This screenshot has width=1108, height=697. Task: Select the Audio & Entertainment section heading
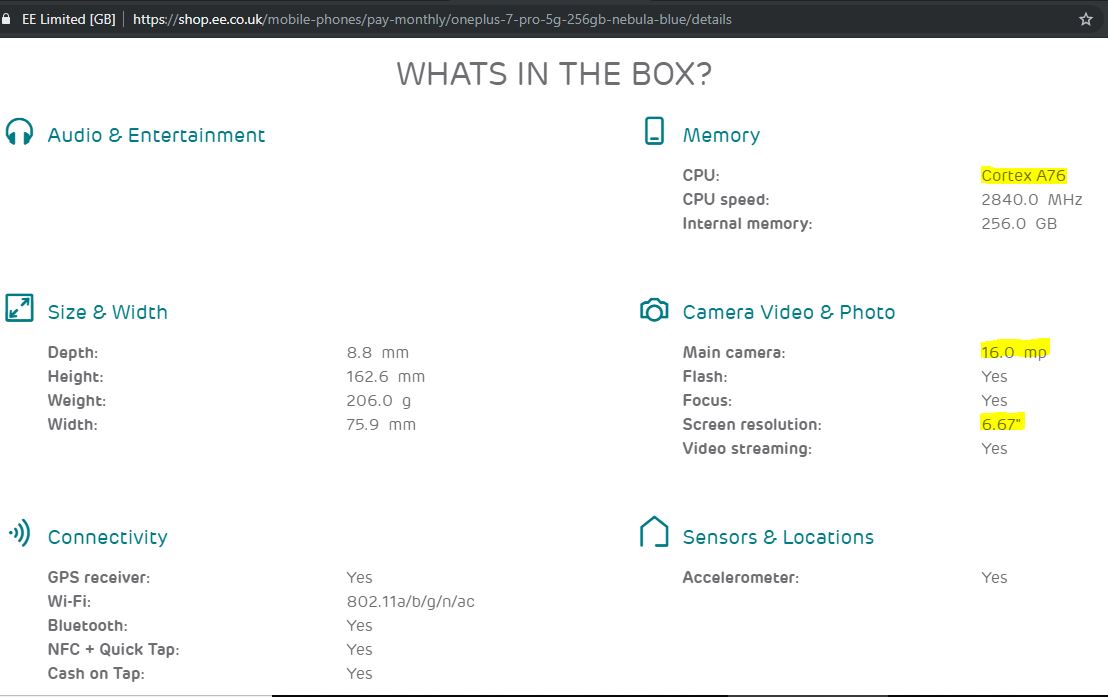[157, 135]
